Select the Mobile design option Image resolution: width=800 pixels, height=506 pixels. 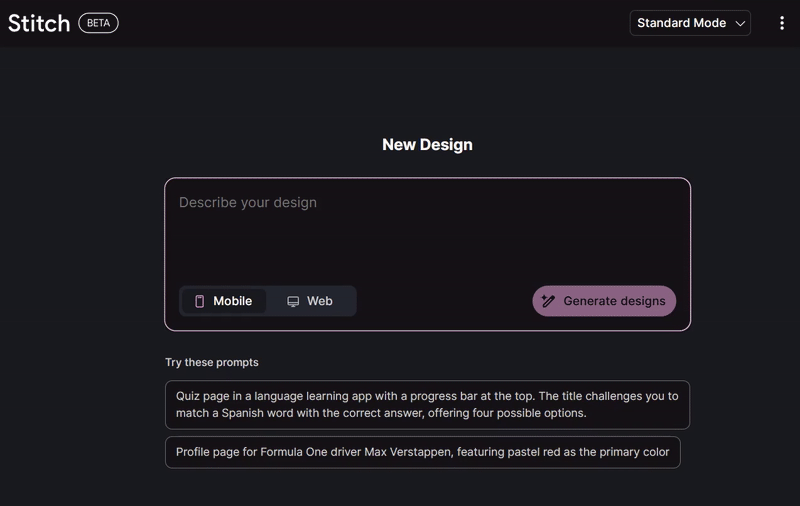[x=223, y=301]
